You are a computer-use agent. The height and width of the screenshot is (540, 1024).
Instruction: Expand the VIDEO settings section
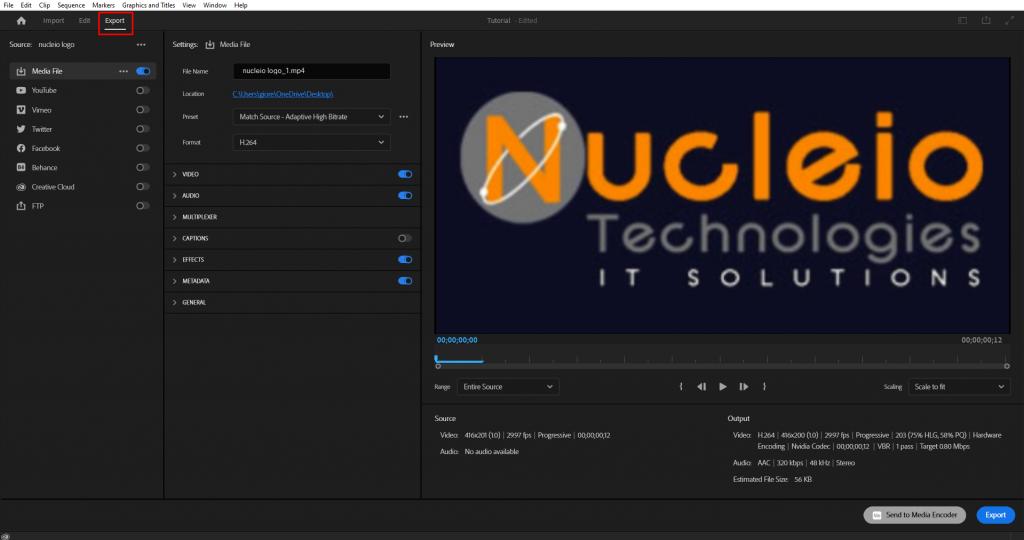(x=174, y=174)
